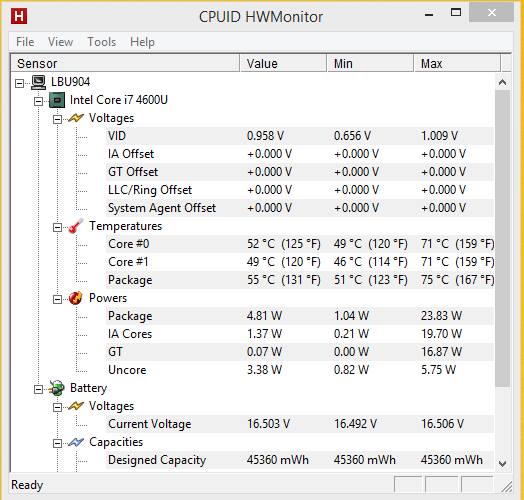Open the Tools menu
The width and height of the screenshot is (524, 500).
pos(102,42)
